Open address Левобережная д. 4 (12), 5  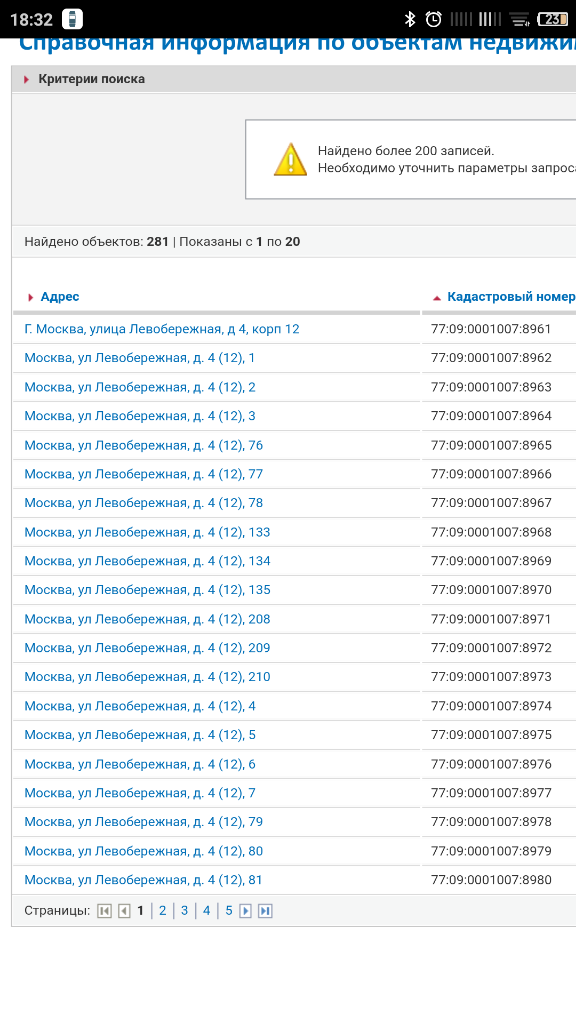(x=140, y=735)
